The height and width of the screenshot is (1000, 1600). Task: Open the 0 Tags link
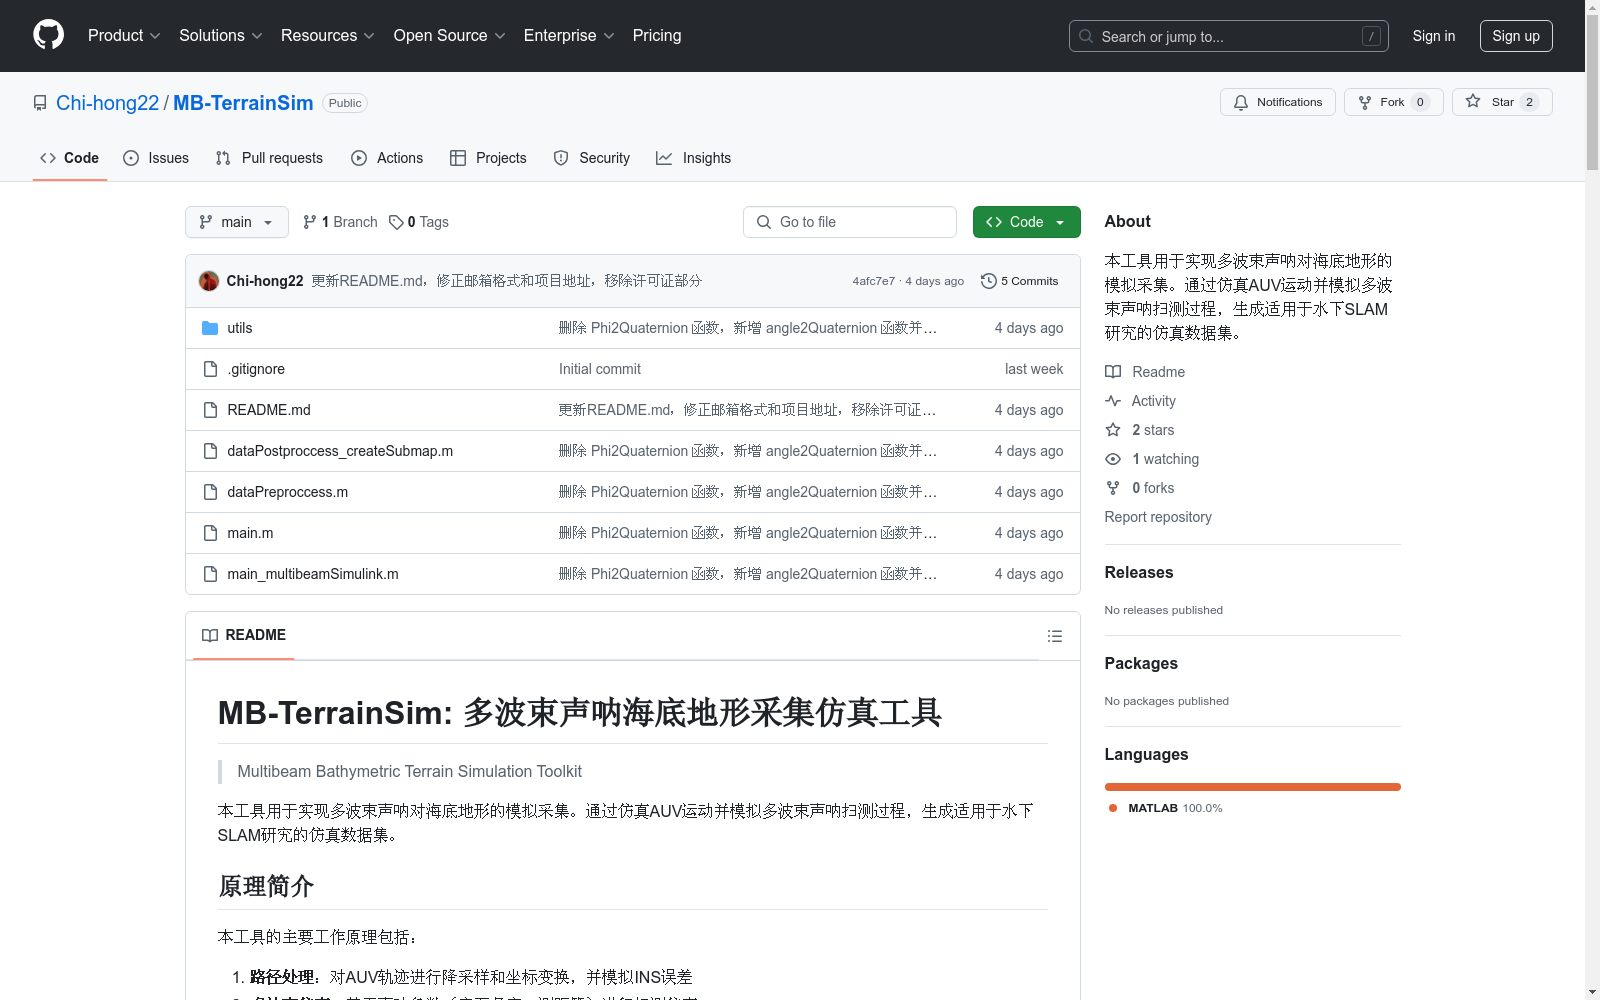[x=419, y=222]
